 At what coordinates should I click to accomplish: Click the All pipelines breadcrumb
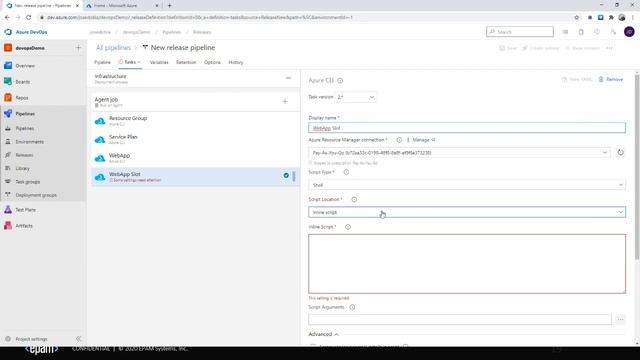[113, 48]
